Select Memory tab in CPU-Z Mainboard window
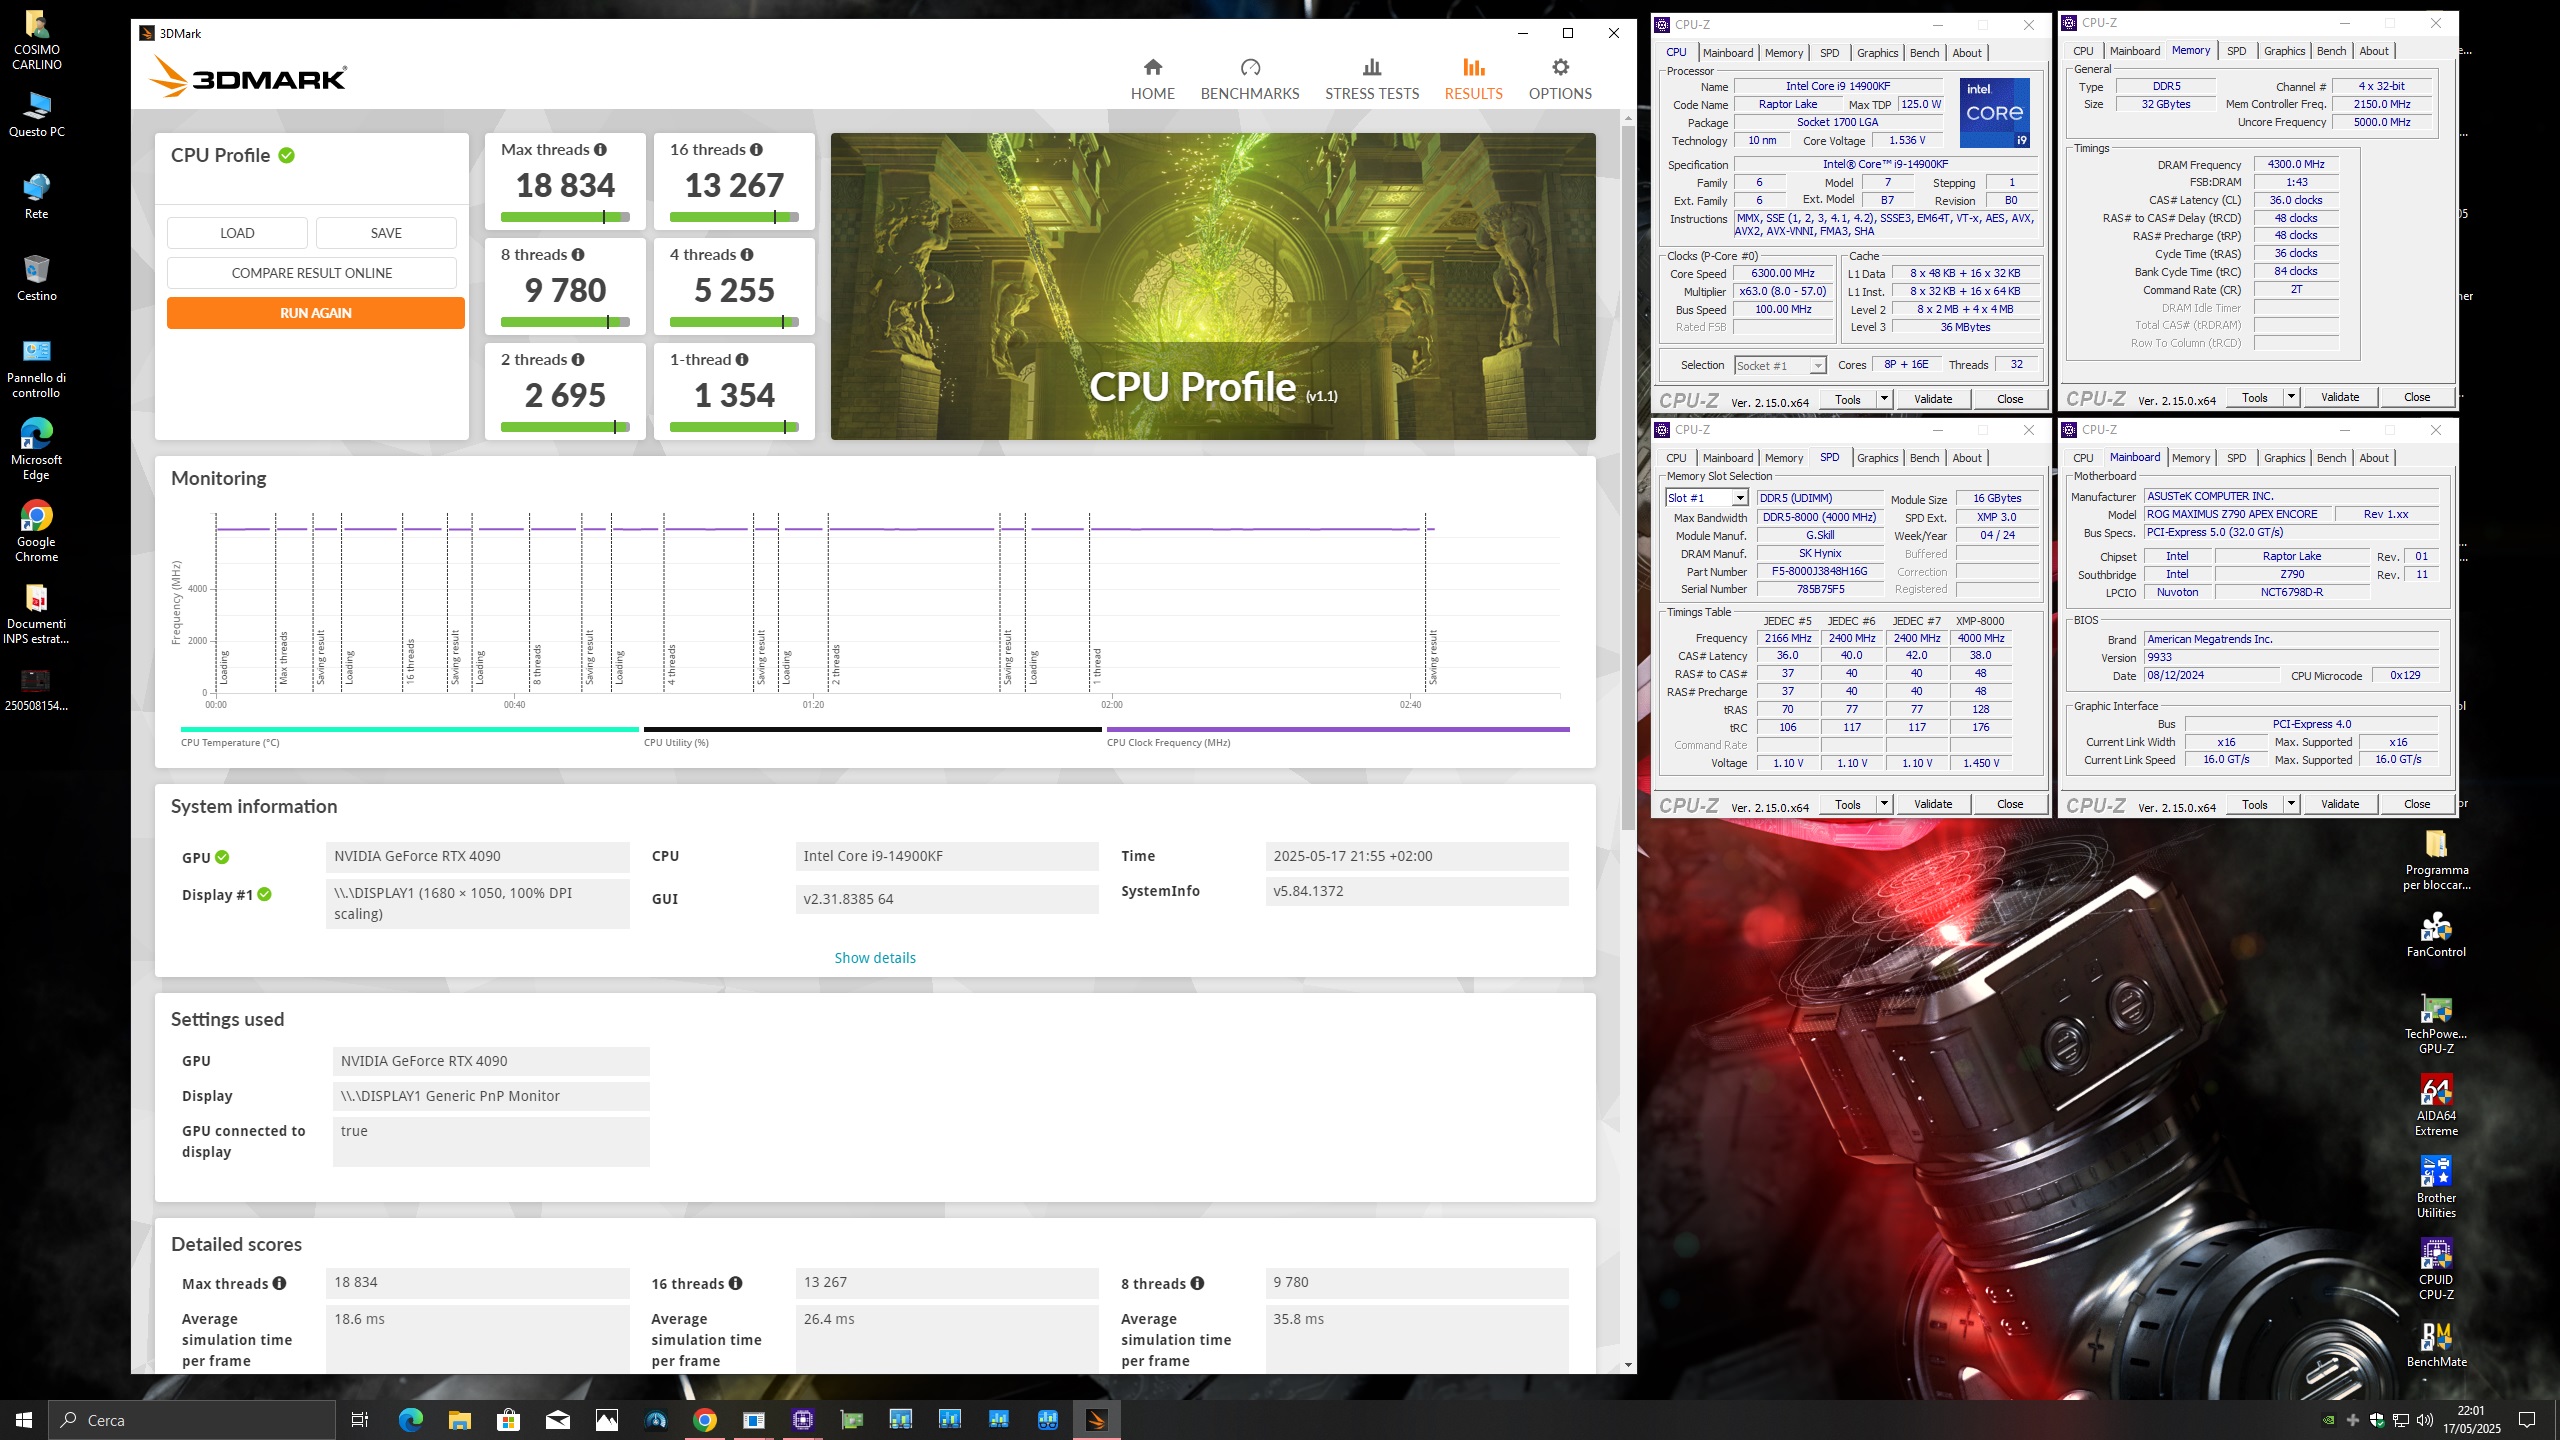This screenshot has height=1440, width=2560. (2191, 458)
